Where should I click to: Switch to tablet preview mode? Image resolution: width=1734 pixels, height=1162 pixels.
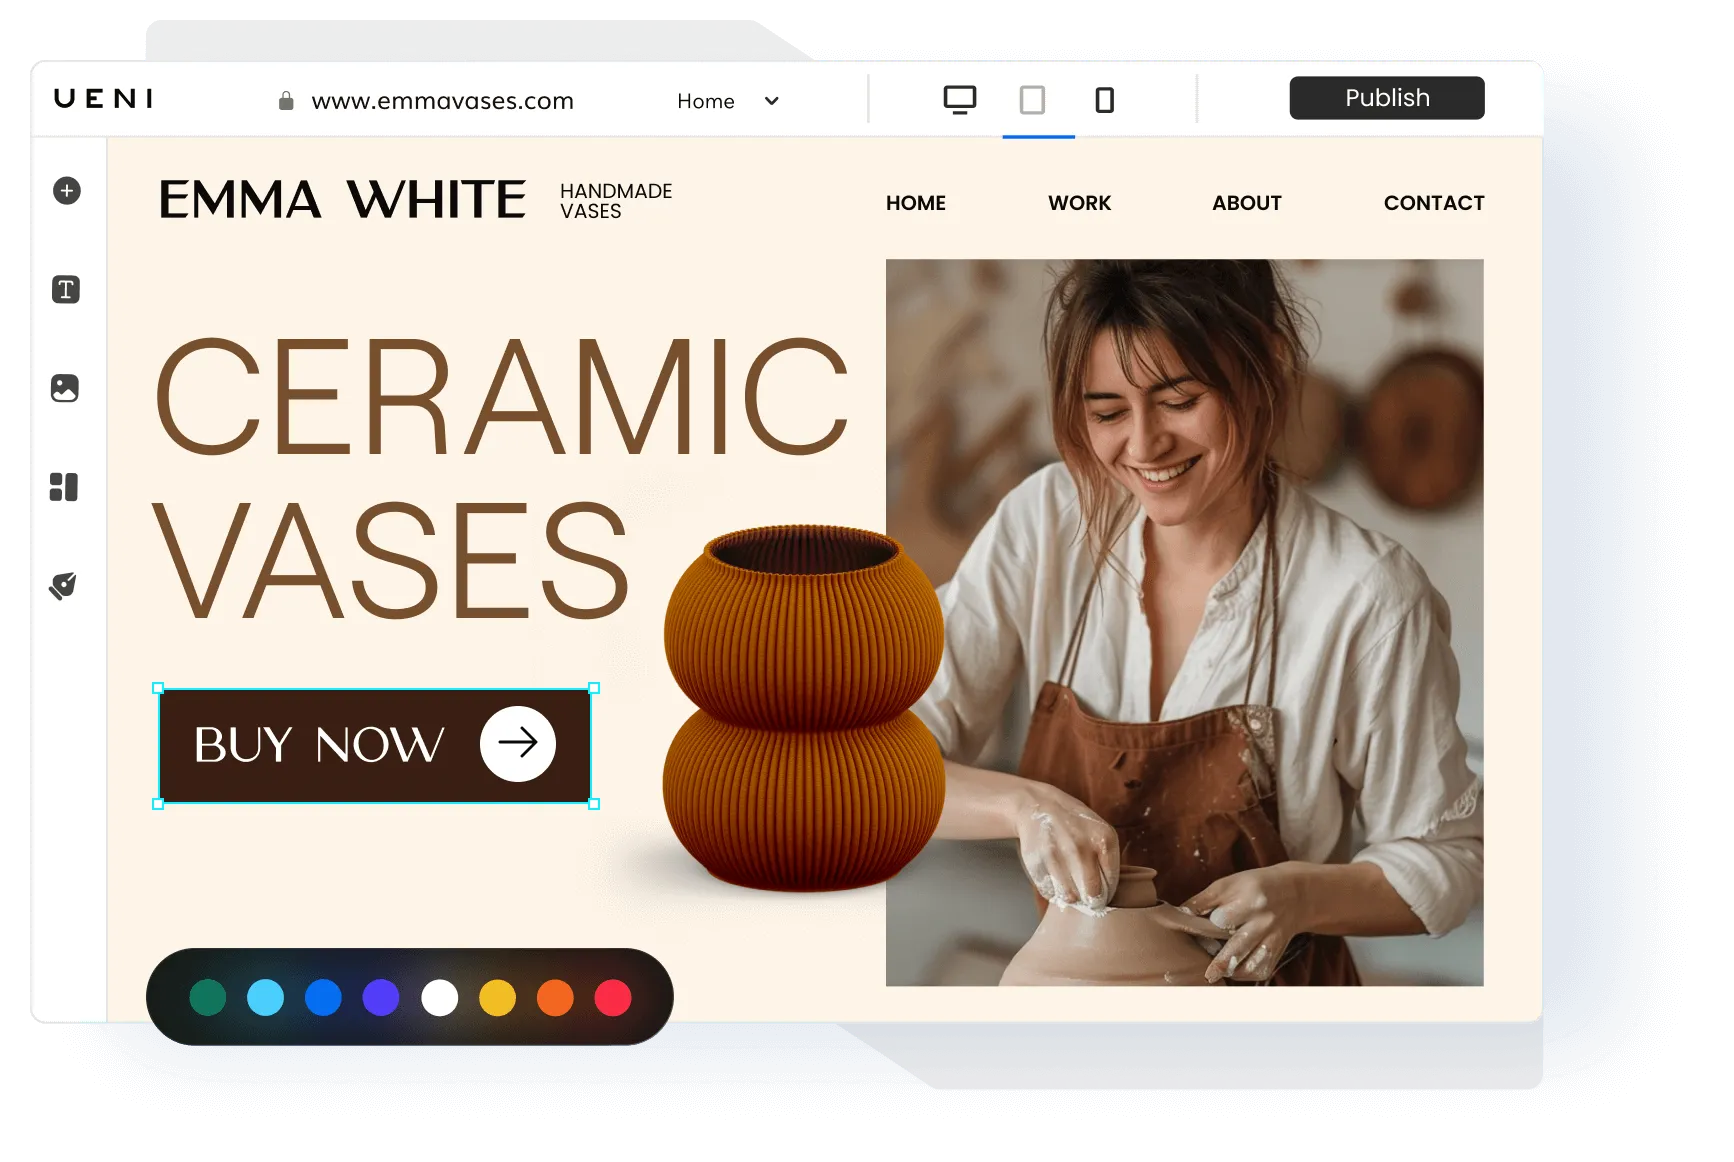coord(1034,100)
